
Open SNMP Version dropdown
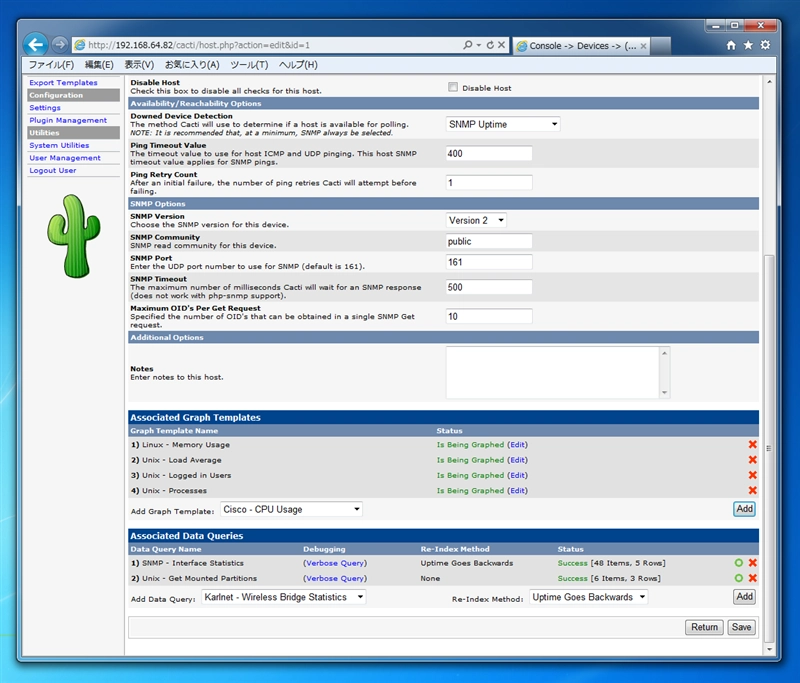476,220
